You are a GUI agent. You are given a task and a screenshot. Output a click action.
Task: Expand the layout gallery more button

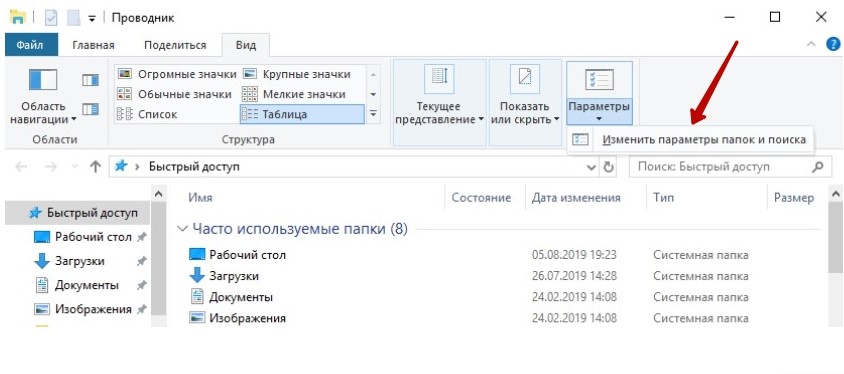(373, 114)
